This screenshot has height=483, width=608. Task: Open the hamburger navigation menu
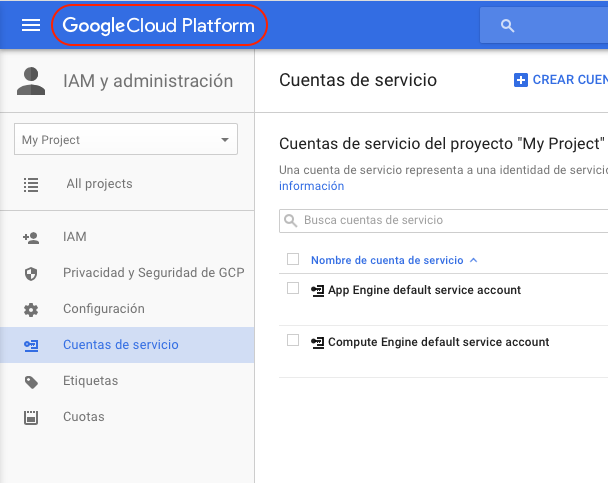[x=31, y=26]
